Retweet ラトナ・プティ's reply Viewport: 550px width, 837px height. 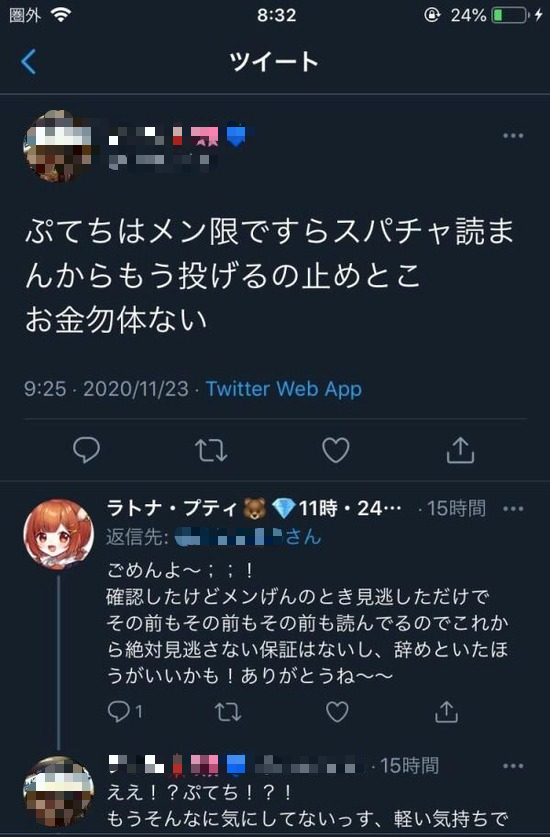click(x=228, y=712)
